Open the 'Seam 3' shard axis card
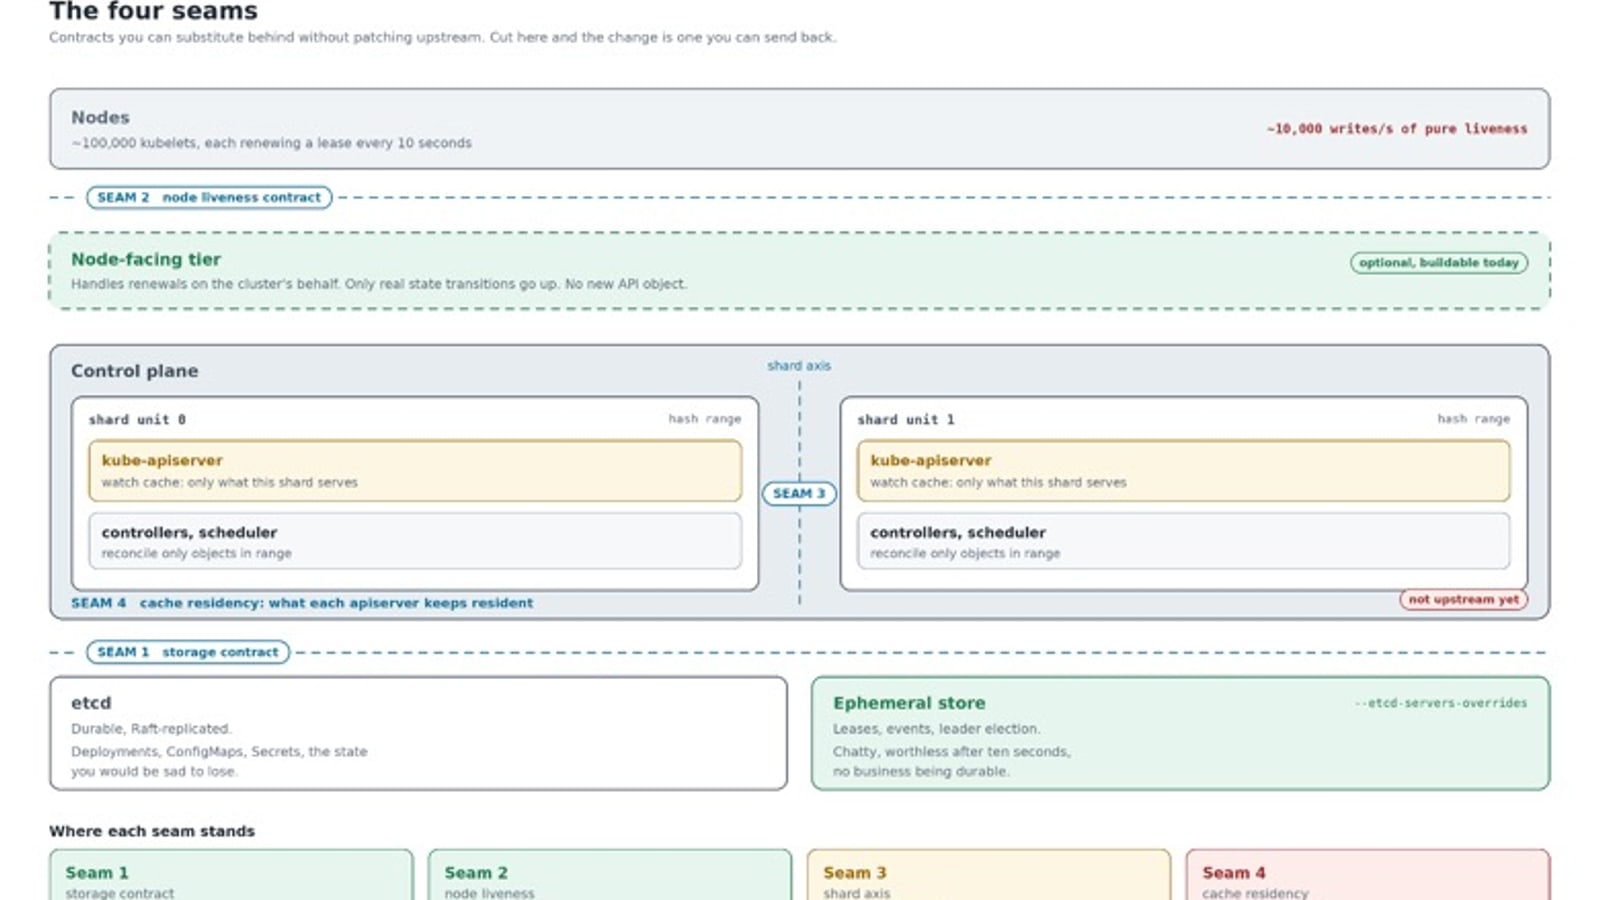Viewport: 1600px width, 900px height. (989, 875)
